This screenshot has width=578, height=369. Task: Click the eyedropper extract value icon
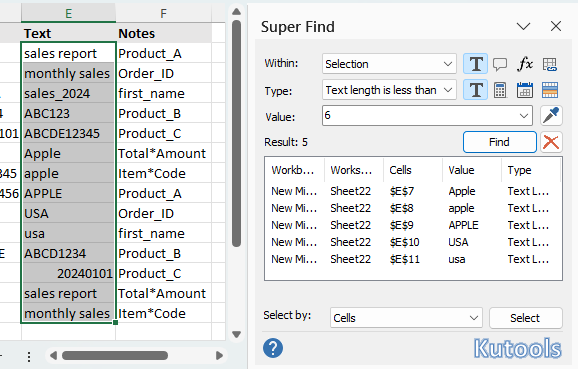pyautogui.click(x=551, y=115)
